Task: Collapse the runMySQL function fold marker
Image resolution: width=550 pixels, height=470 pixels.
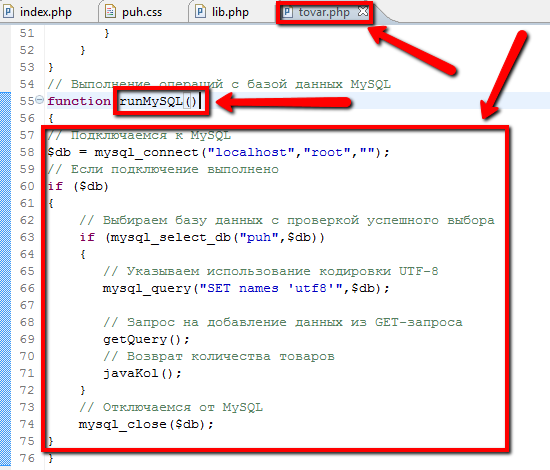Action: coord(40,100)
